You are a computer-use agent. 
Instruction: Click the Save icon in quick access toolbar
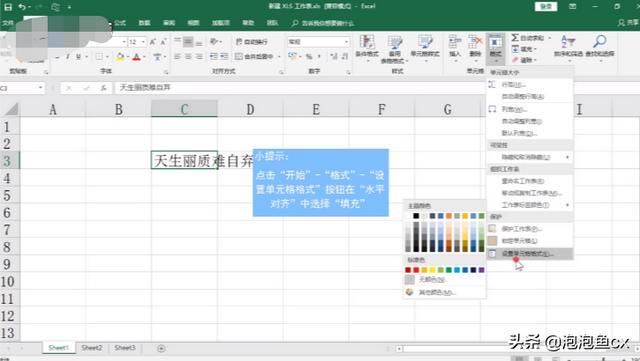click(x=8, y=7)
